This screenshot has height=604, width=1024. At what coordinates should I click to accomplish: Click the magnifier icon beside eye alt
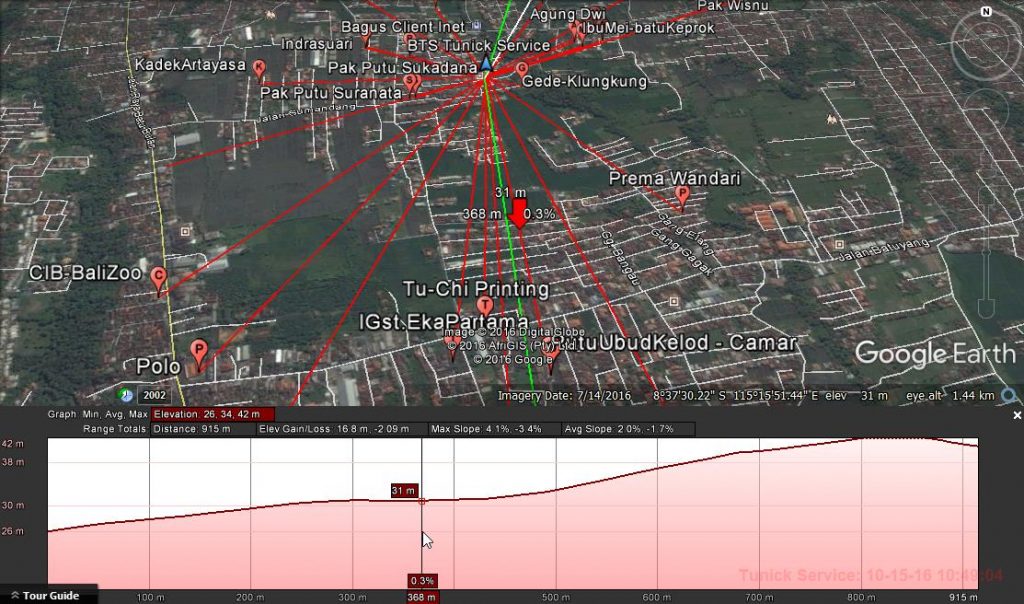click(x=1009, y=395)
